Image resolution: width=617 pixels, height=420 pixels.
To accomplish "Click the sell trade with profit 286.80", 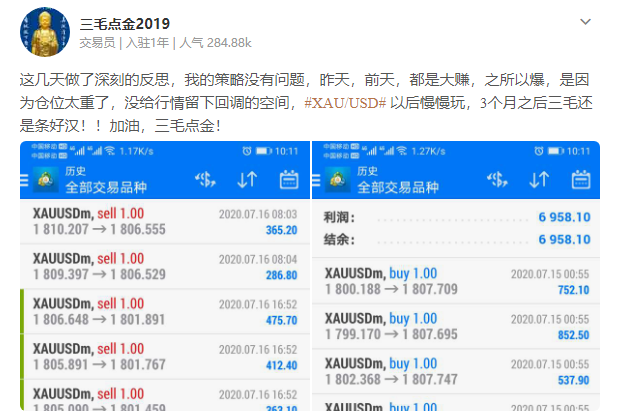I will (x=165, y=266).
